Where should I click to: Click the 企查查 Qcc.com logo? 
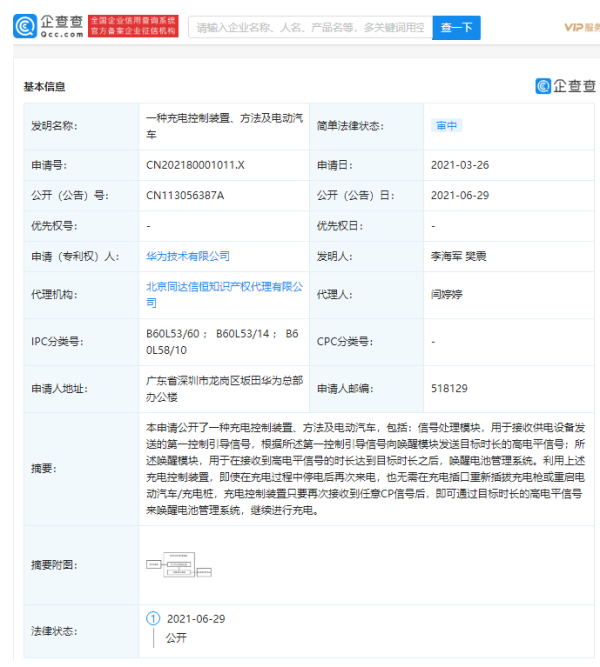coord(48,26)
